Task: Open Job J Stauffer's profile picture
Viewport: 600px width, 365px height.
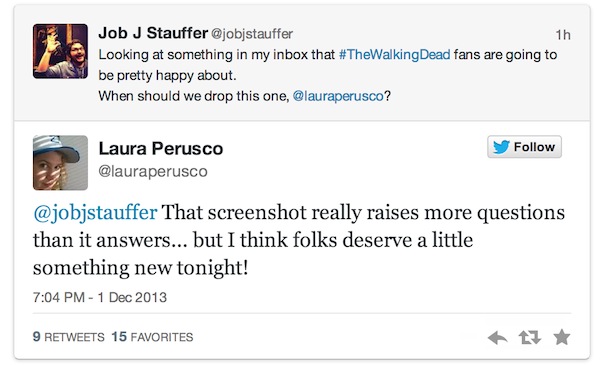Action: 60,51
